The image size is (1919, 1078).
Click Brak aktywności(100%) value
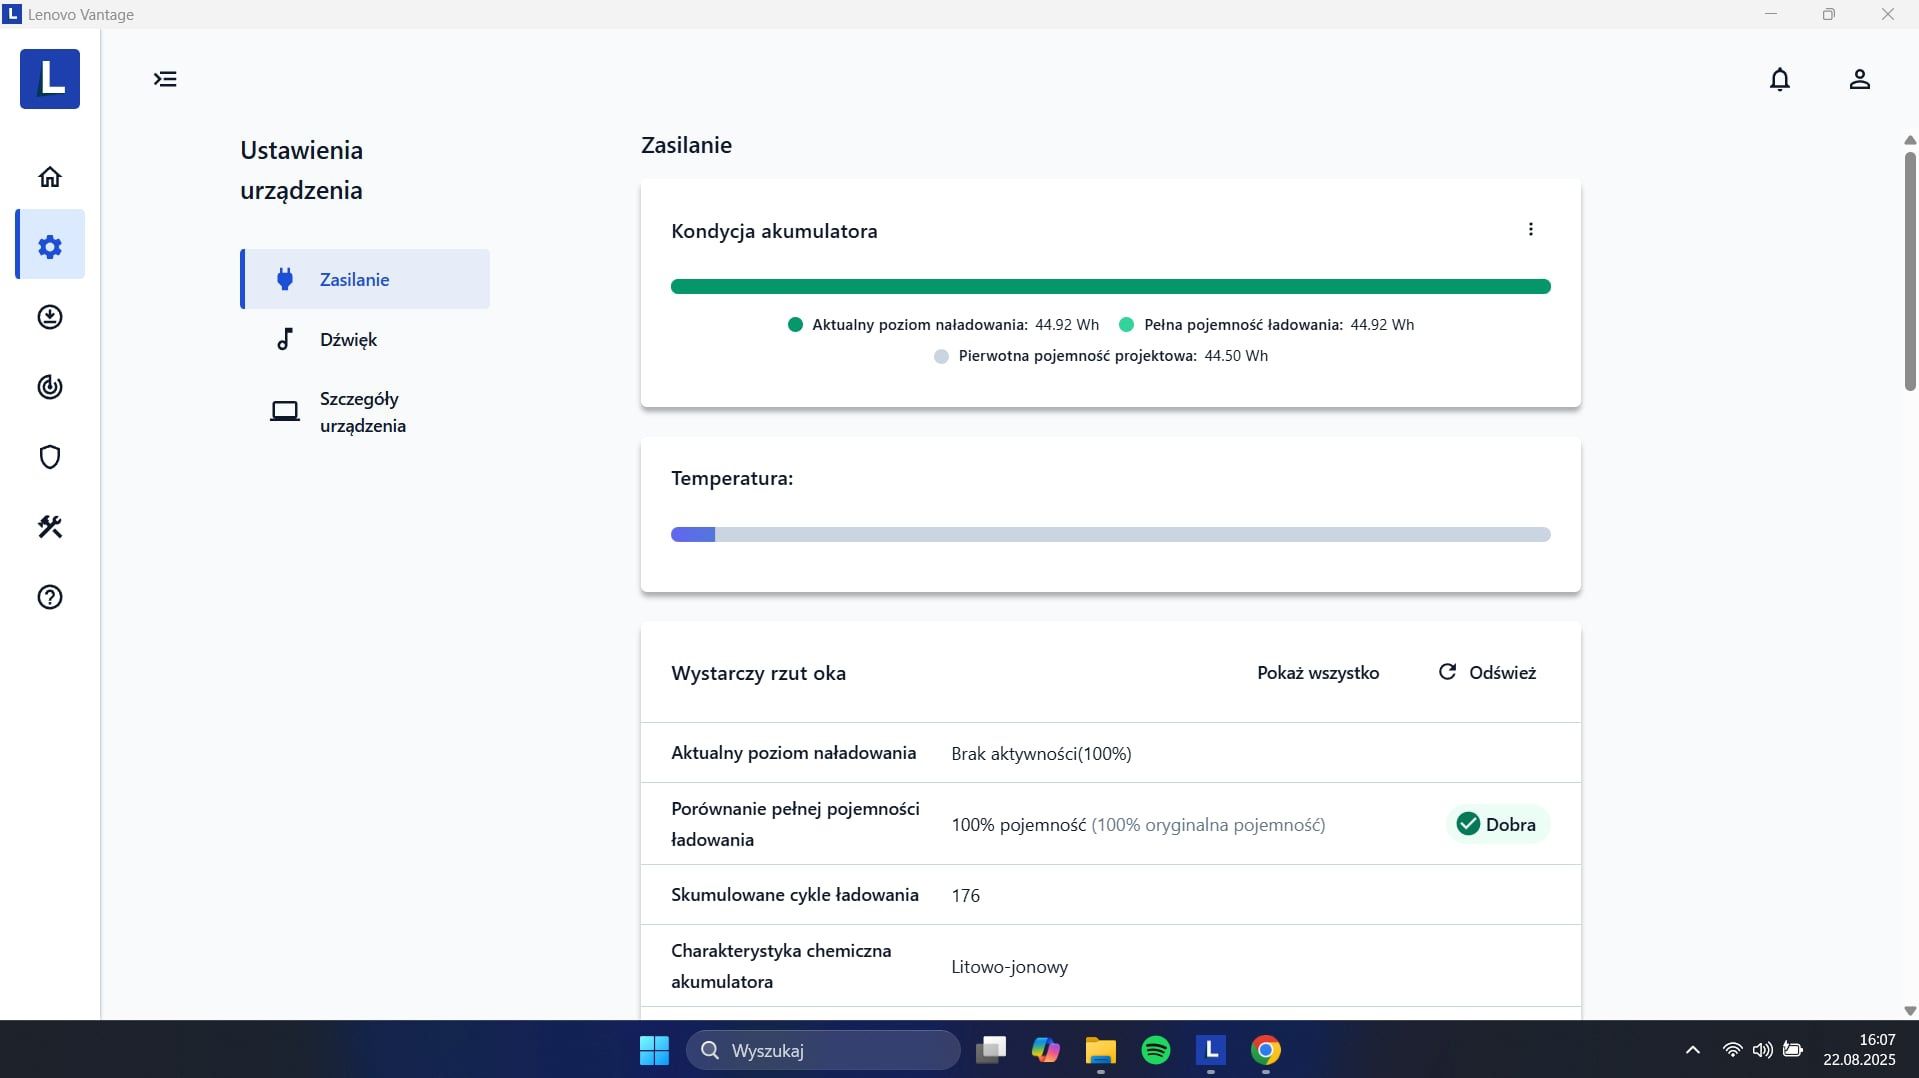tap(1041, 754)
